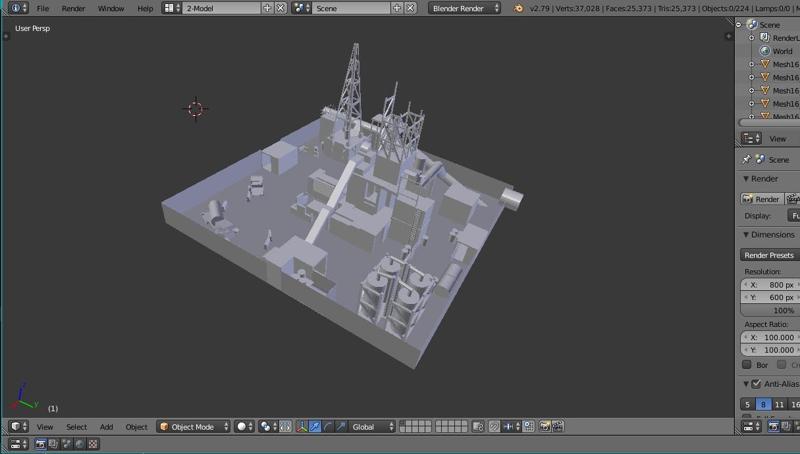Select the scale manipulator icon
This screenshot has width=800, height=454.
tap(341, 426)
